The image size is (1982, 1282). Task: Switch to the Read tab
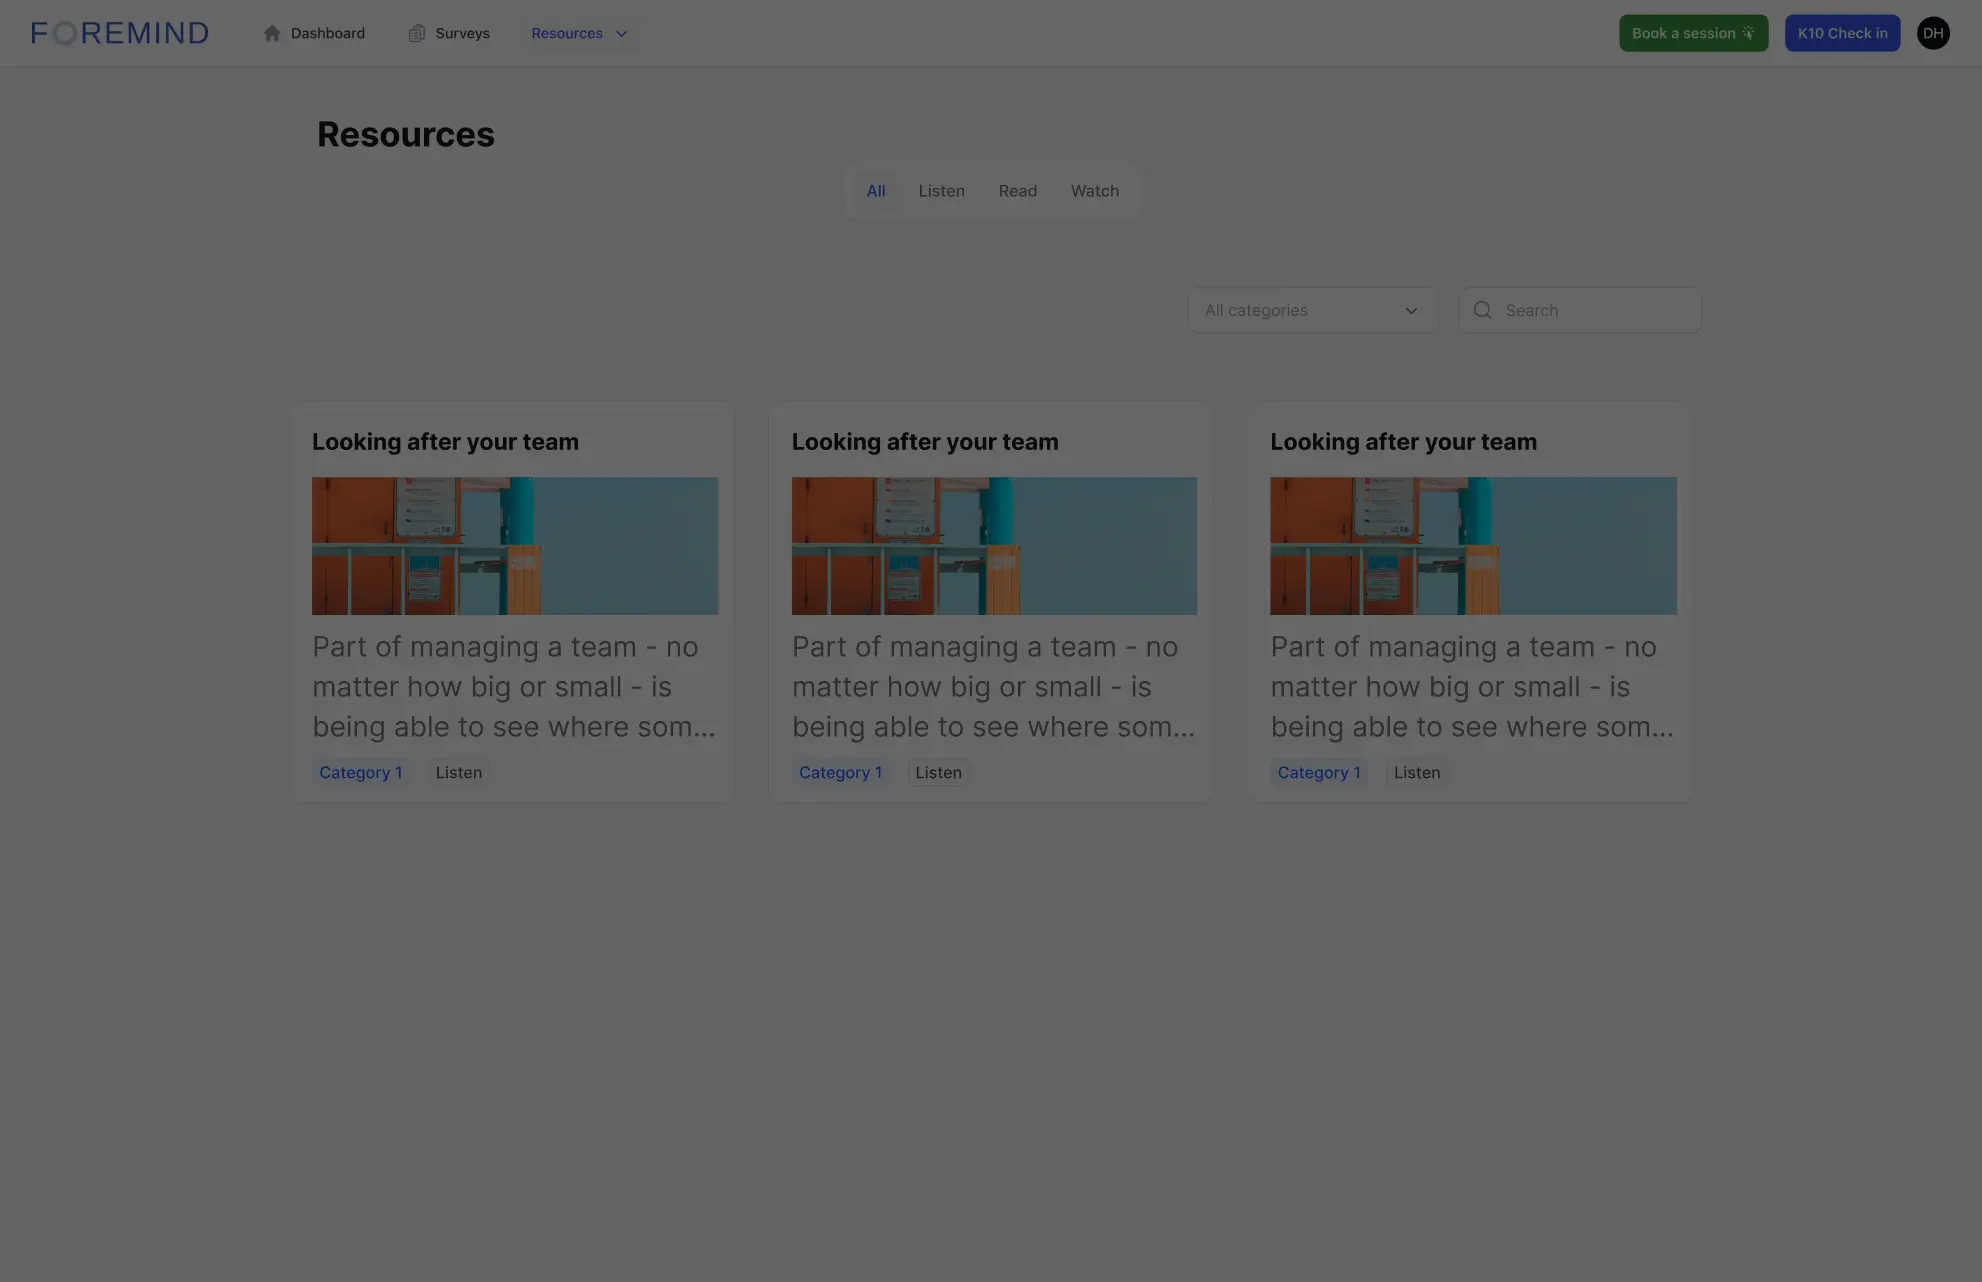click(x=1017, y=191)
